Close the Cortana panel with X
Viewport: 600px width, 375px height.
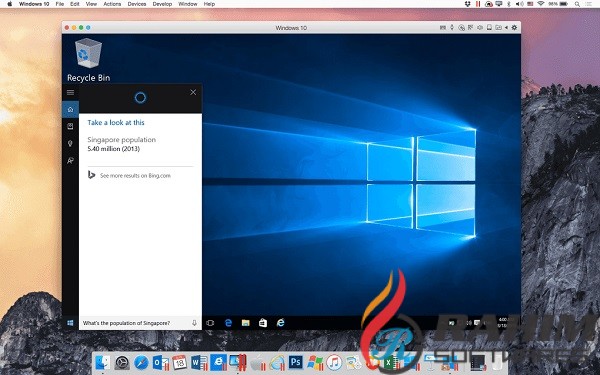click(x=193, y=92)
